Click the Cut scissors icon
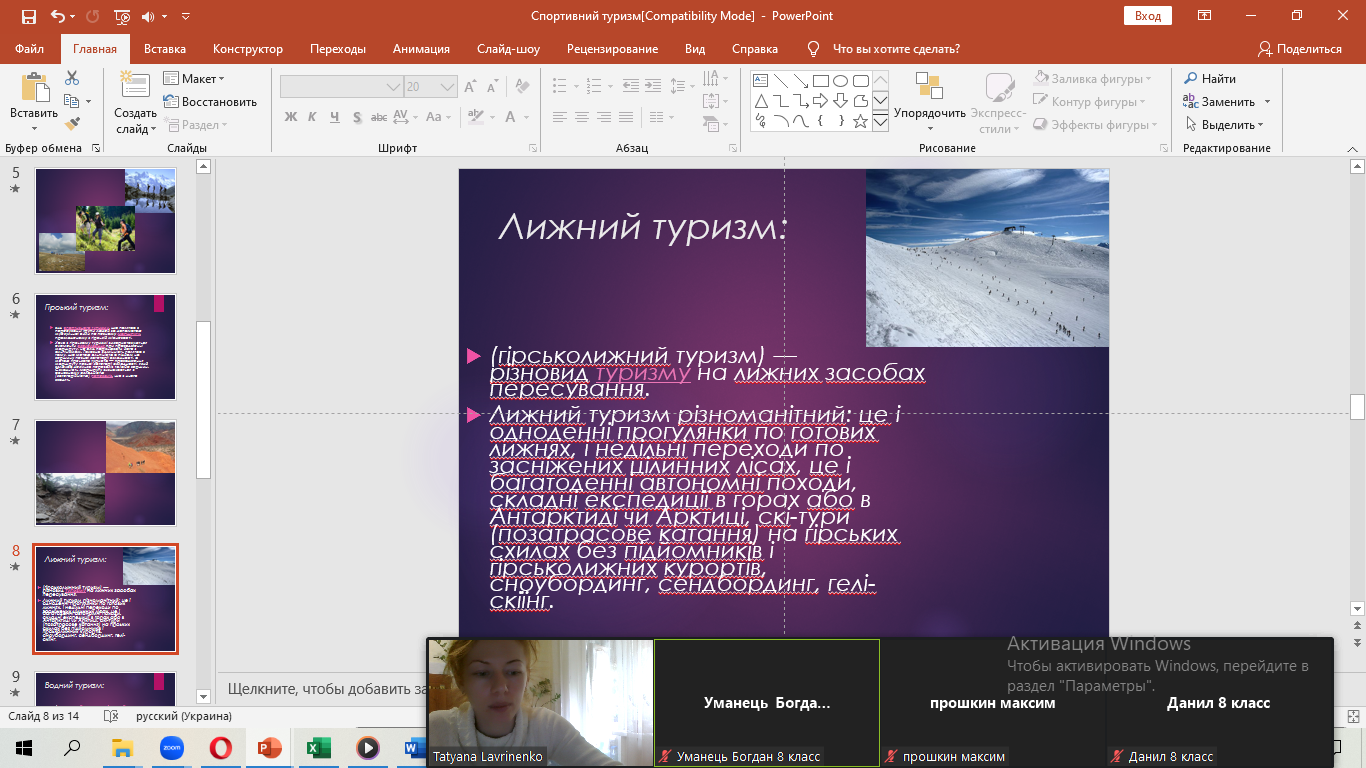This screenshot has height=768, width=1366. [x=72, y=78]
